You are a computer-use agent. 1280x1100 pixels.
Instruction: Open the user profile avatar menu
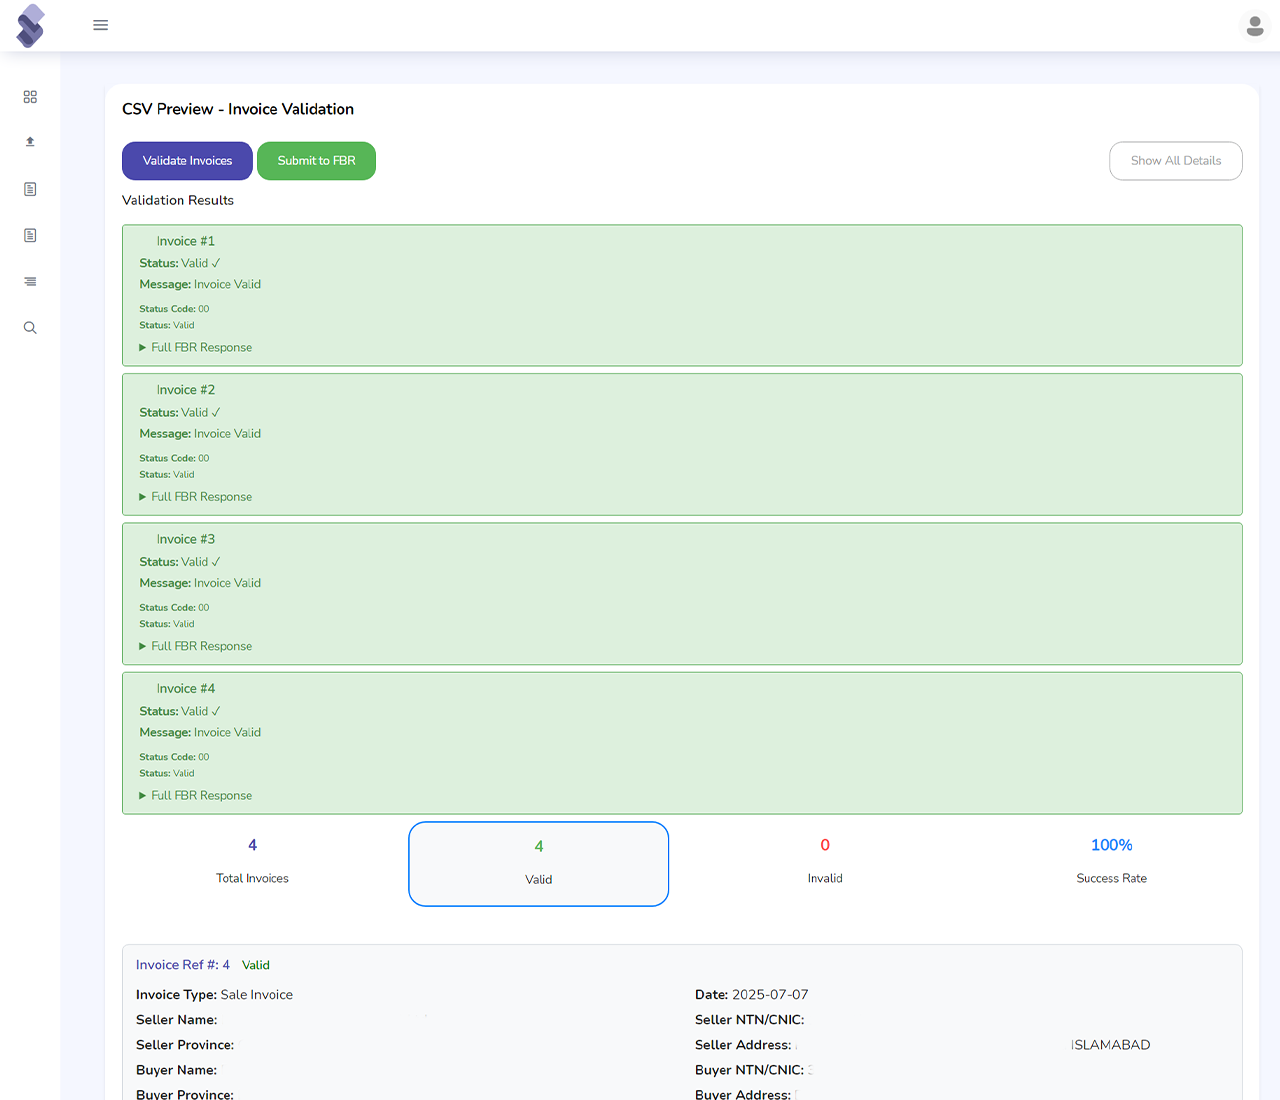point(1254,26)
